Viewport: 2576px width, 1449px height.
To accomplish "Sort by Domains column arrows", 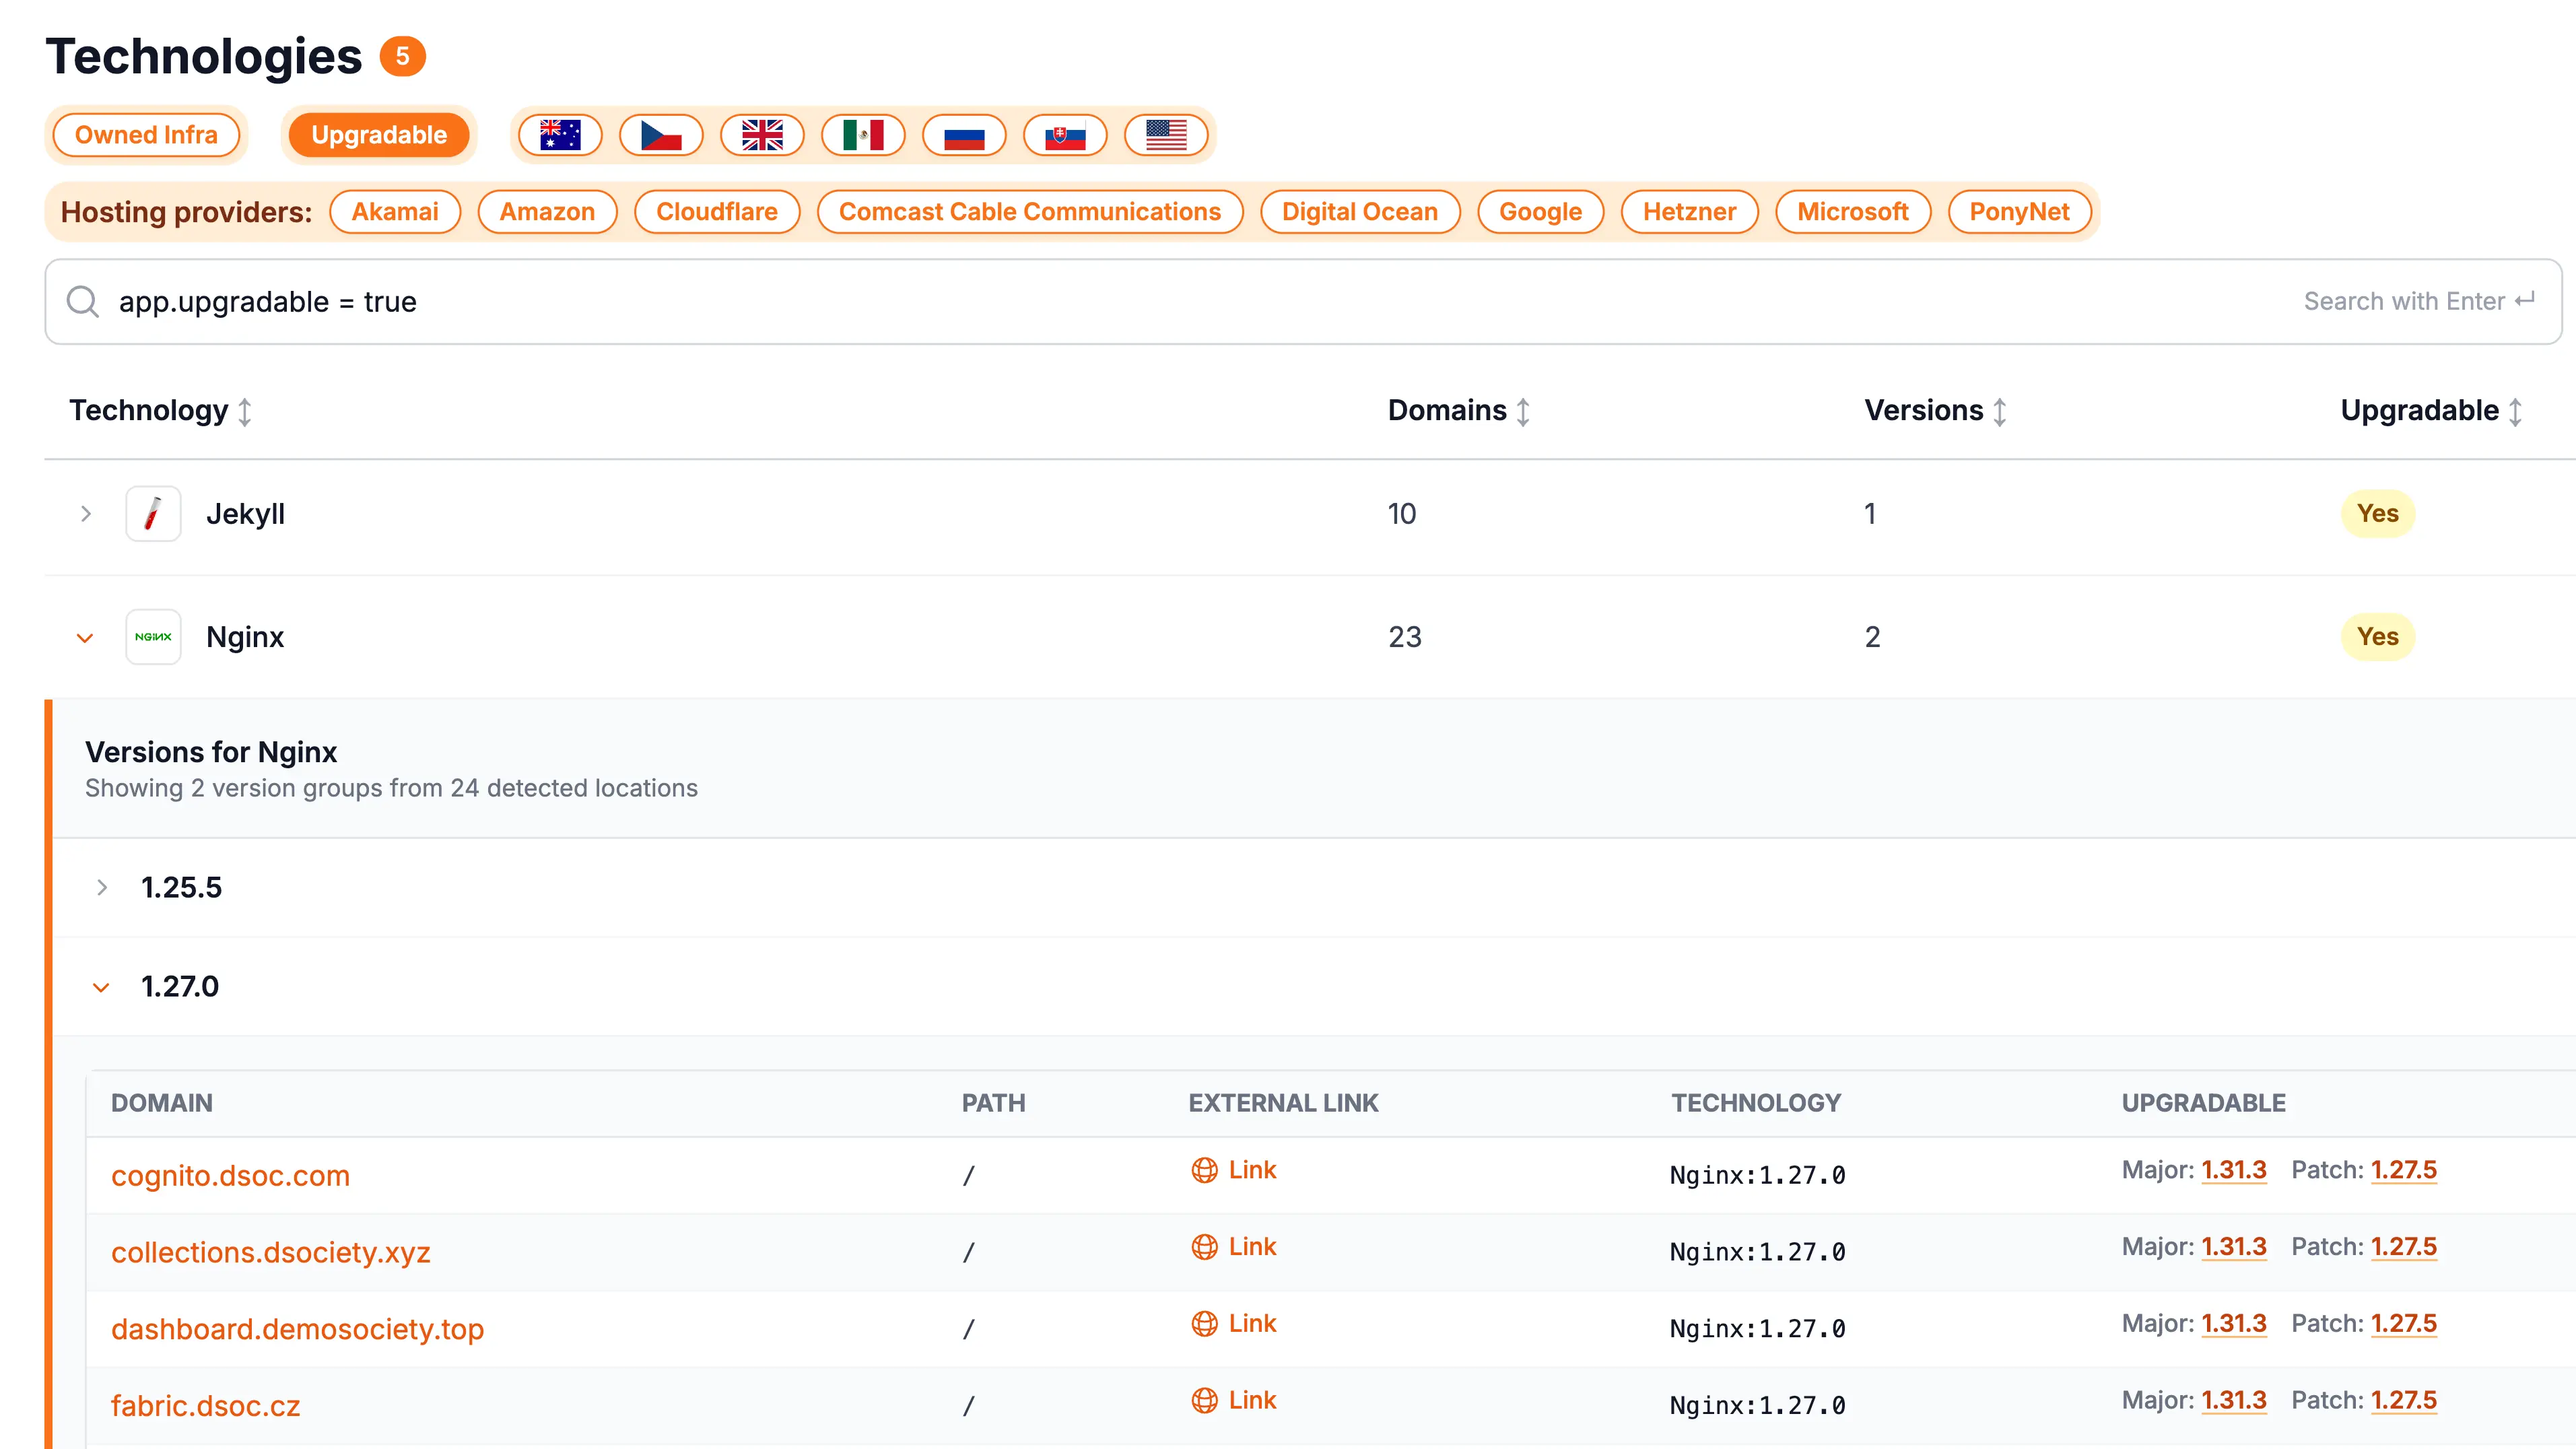I will click(x=1522, y=411).
